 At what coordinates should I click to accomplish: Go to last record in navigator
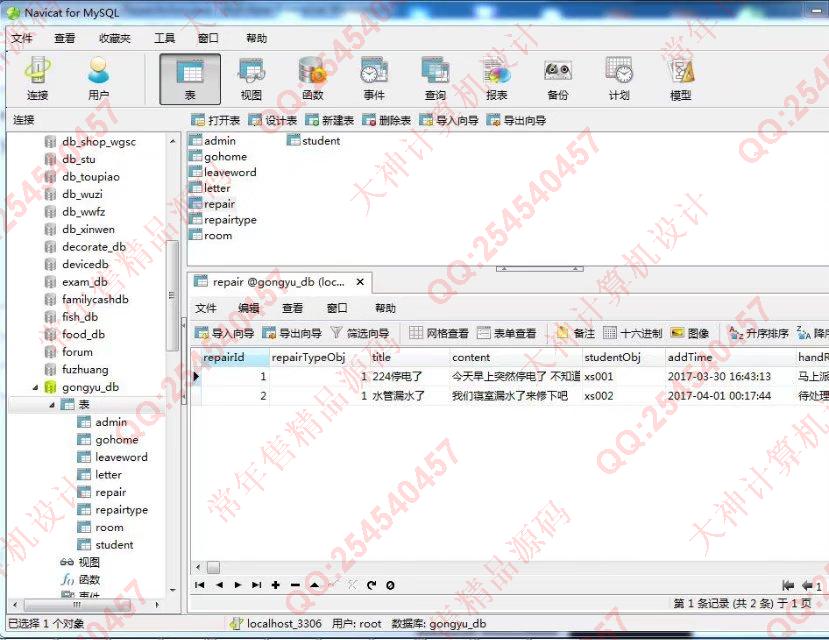tap(256, 585)
